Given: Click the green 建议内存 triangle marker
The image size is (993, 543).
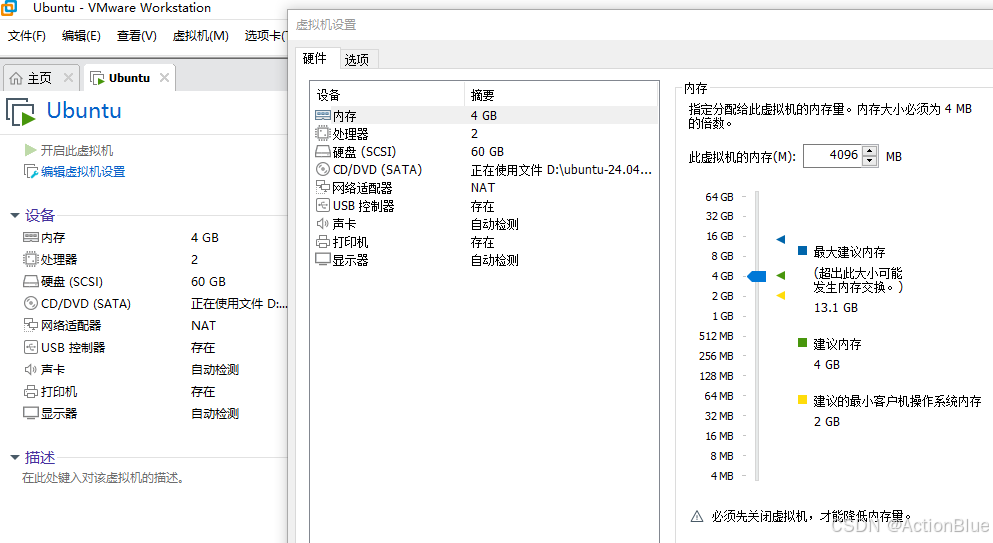Looking at the screenshot, I should tap(781, 276).
